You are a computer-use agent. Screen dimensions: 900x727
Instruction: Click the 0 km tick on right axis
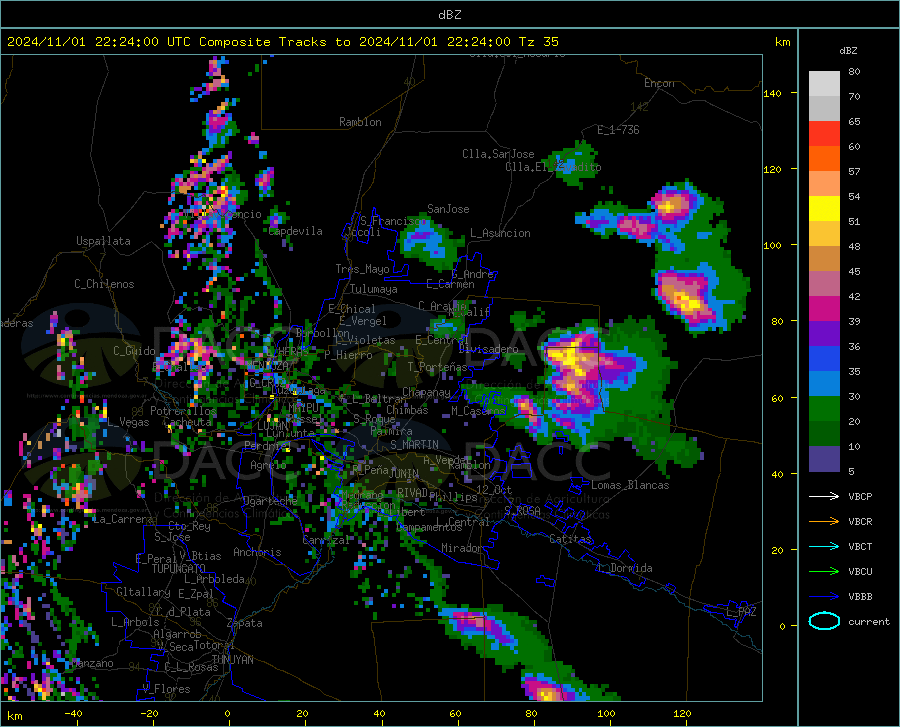782,626
